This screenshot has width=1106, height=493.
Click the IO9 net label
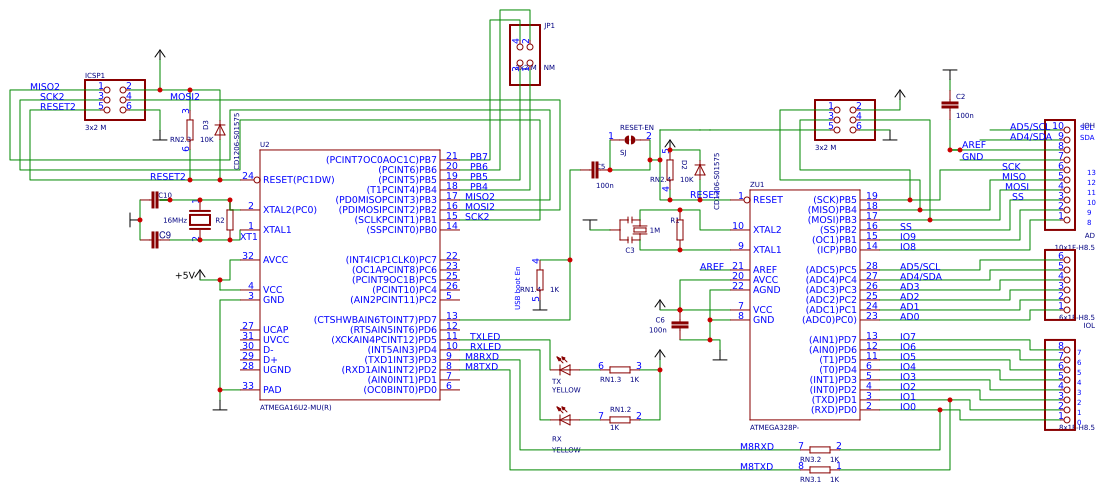coord(908,236)
